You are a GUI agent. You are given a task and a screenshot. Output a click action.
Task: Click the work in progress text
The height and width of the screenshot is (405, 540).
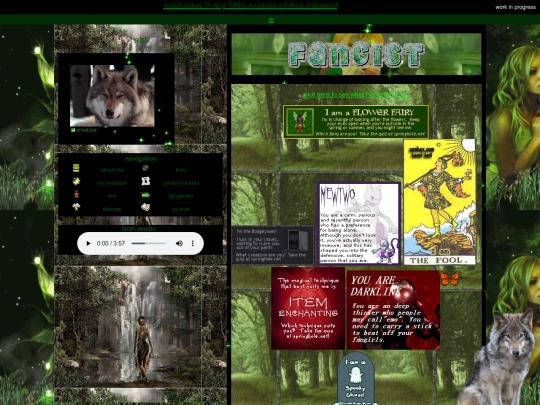coord(515,7)
